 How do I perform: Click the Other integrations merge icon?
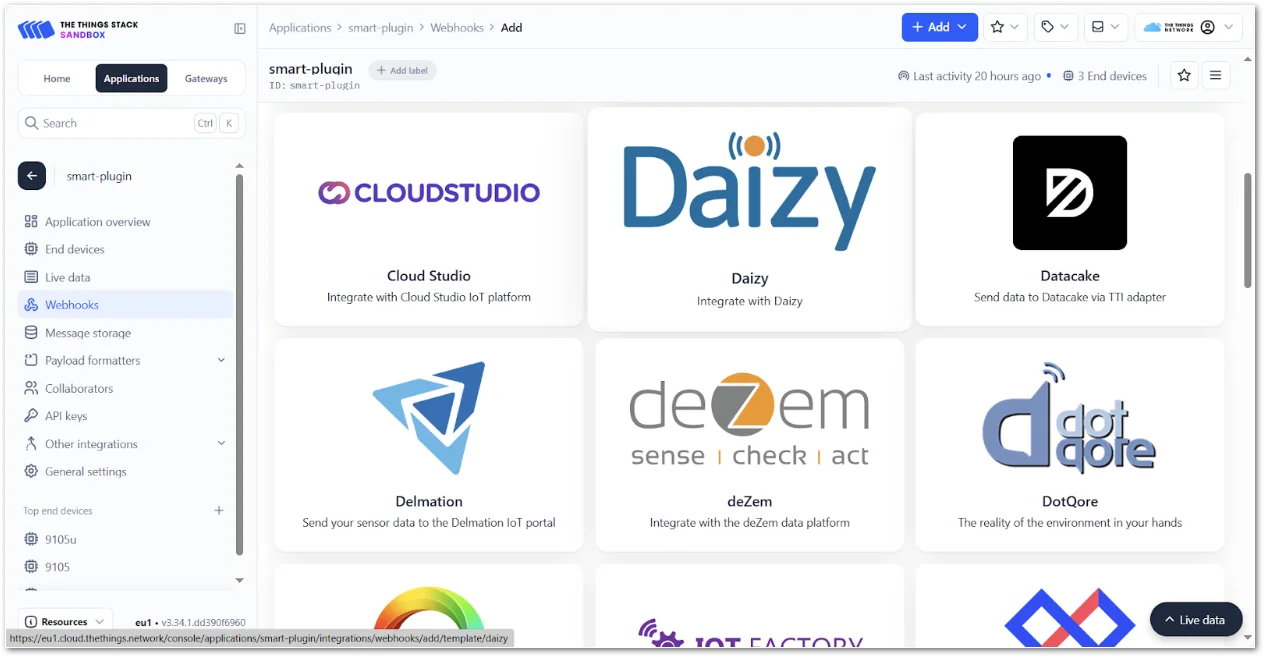(31, 444)
